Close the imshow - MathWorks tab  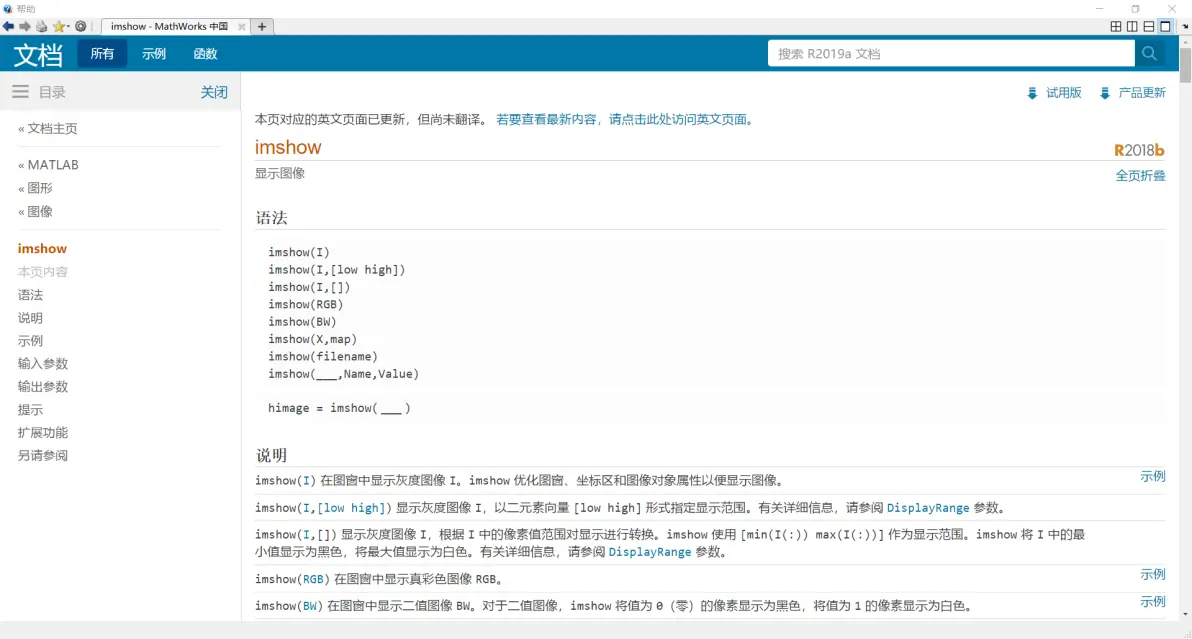coord(242,27)
